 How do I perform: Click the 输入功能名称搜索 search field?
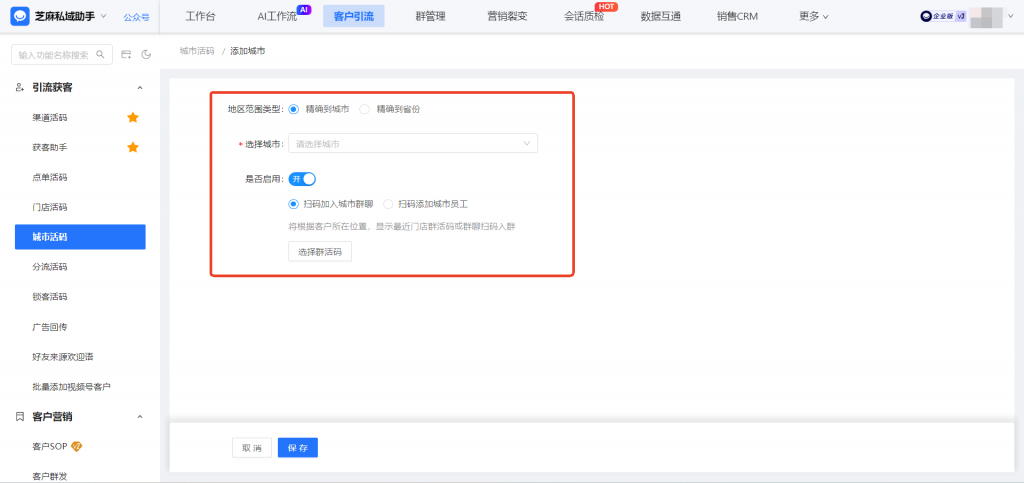pos(57,54)
